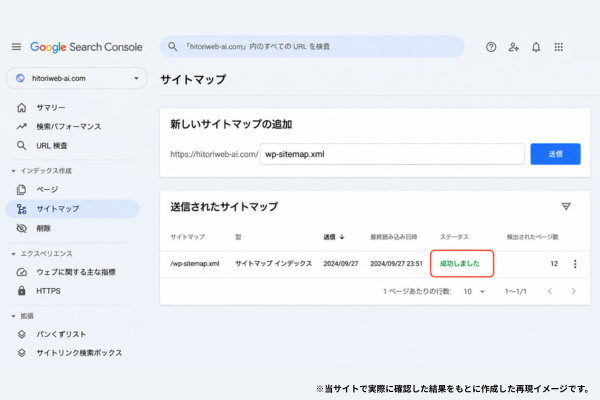Click the discovered pages count 12

point(554,263)
